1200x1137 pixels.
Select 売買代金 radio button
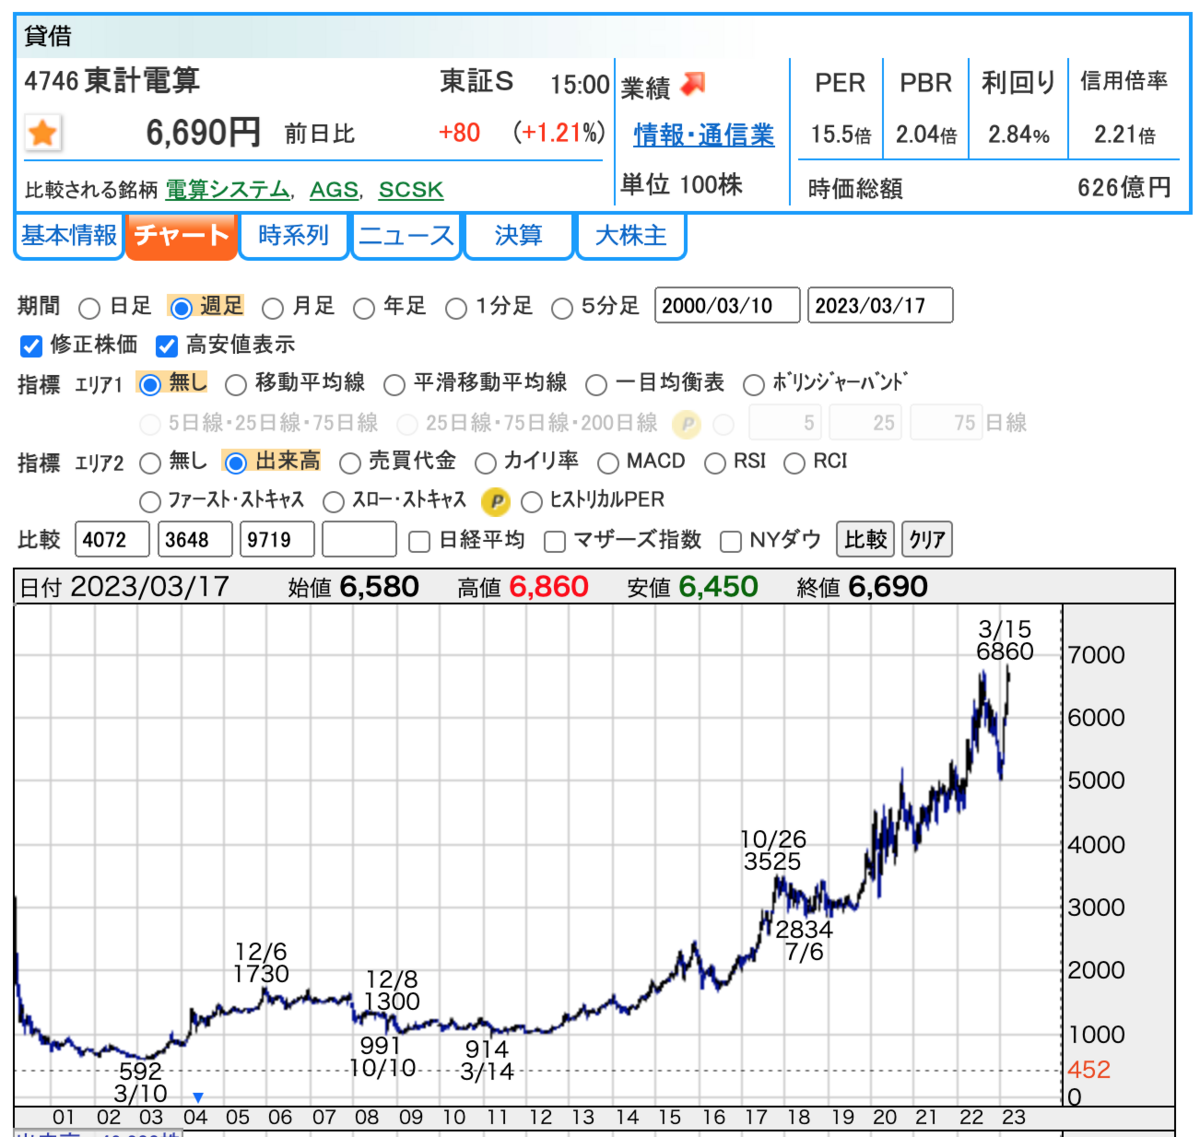350,463
